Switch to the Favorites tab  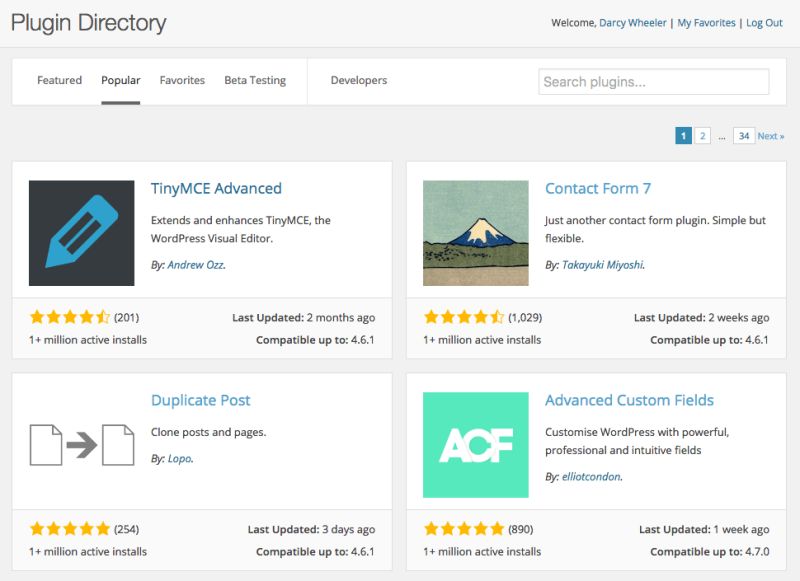pyautogui.click(x=183, y=80)
